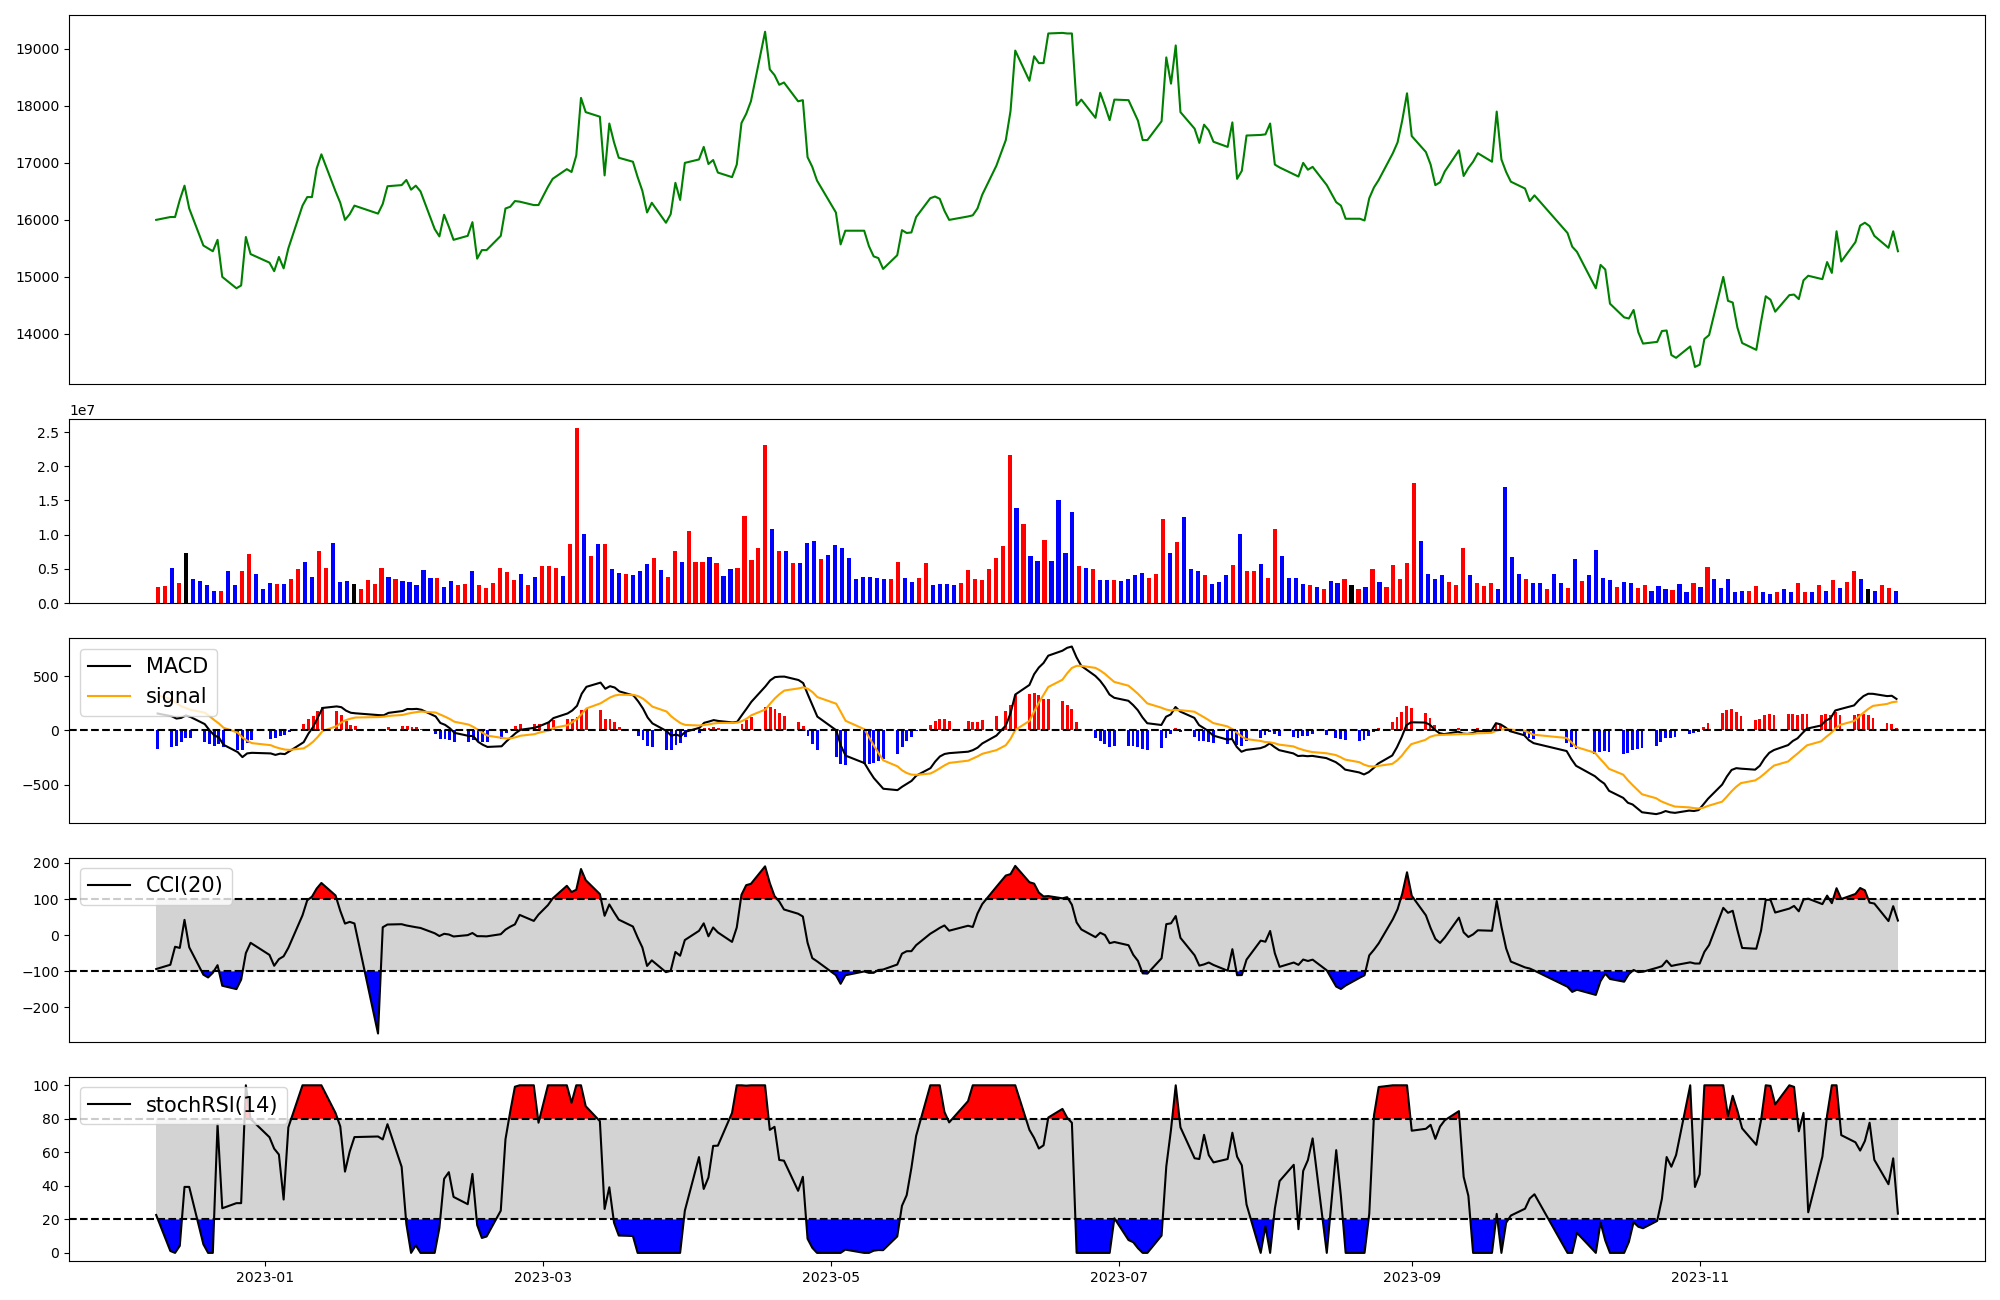Click the 1e7 volume scale exponent
Screen dimensions: 2000x1300
(82, 410)
